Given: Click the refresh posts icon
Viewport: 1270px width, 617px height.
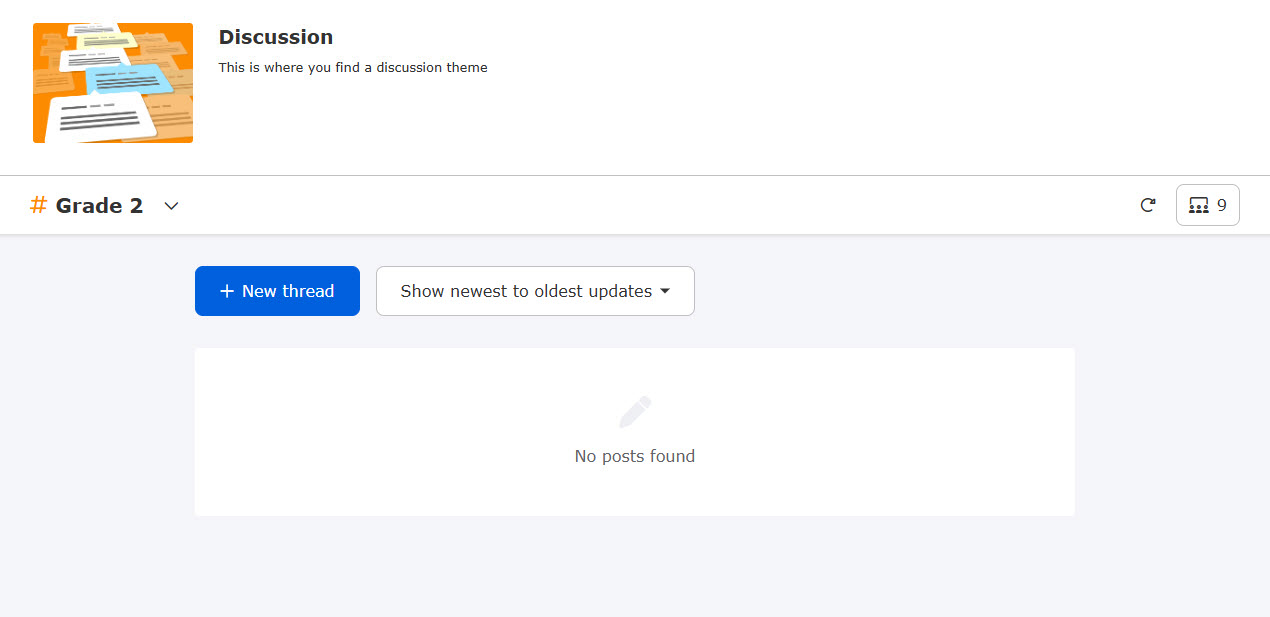Looking at the screenshot, I should pyautogui.click(x=1148, y=205).
